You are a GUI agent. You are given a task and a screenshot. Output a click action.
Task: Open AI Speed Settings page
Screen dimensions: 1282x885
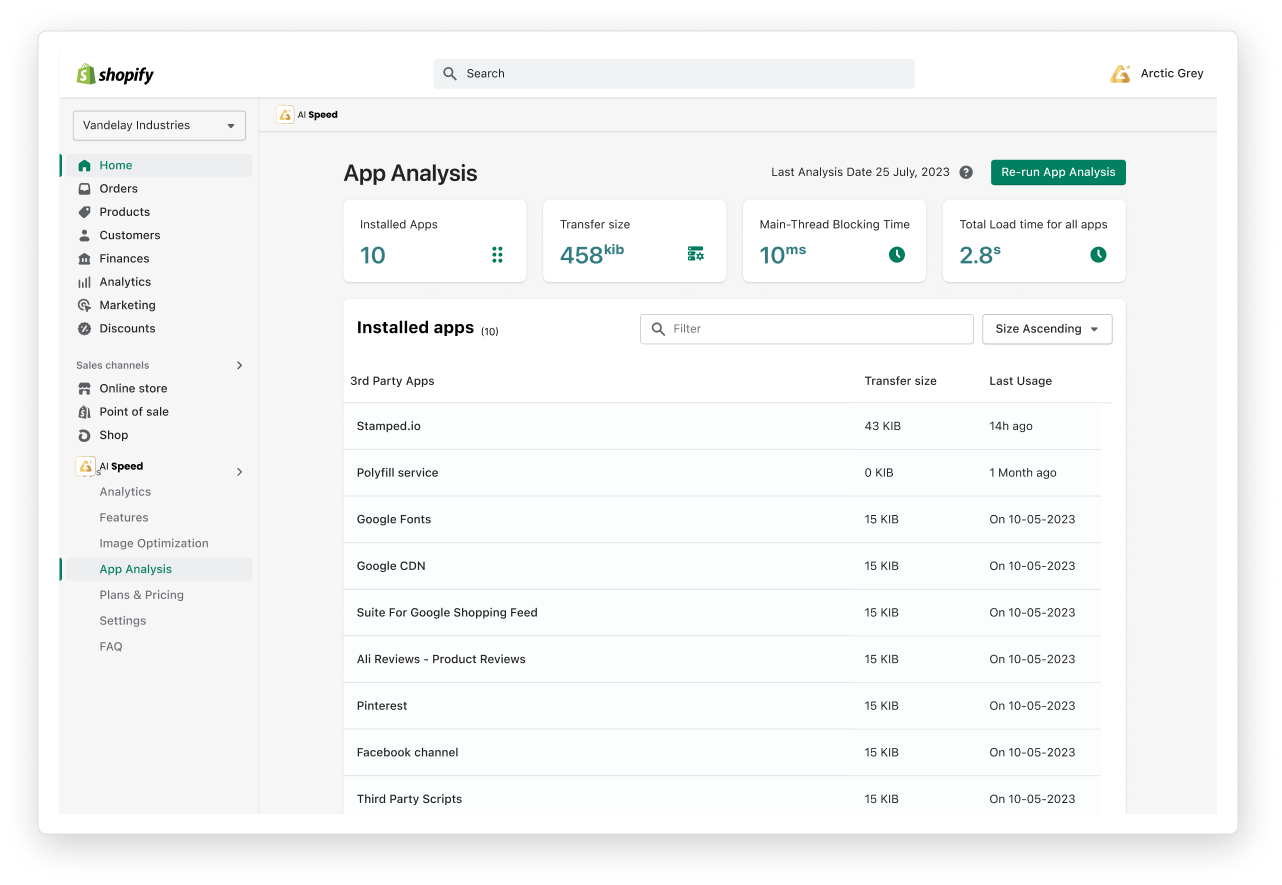click(x=123, y=621)
